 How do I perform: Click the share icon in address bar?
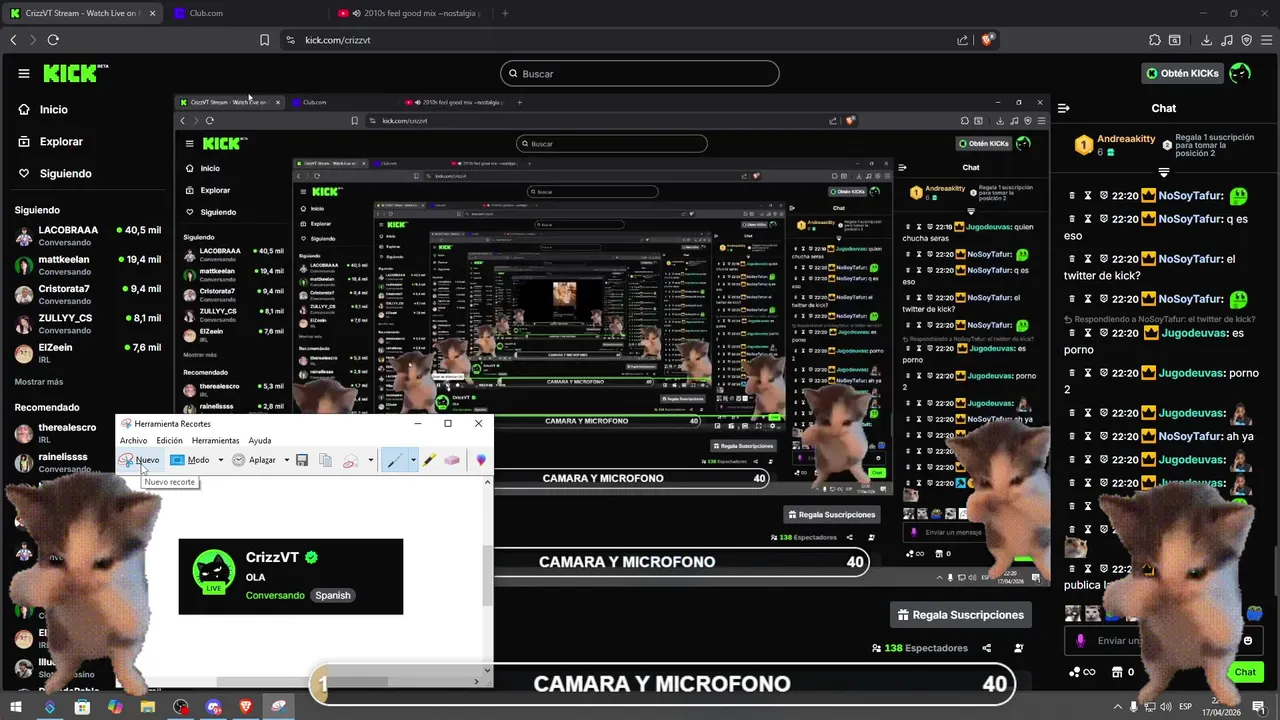[x=962, y=40]
